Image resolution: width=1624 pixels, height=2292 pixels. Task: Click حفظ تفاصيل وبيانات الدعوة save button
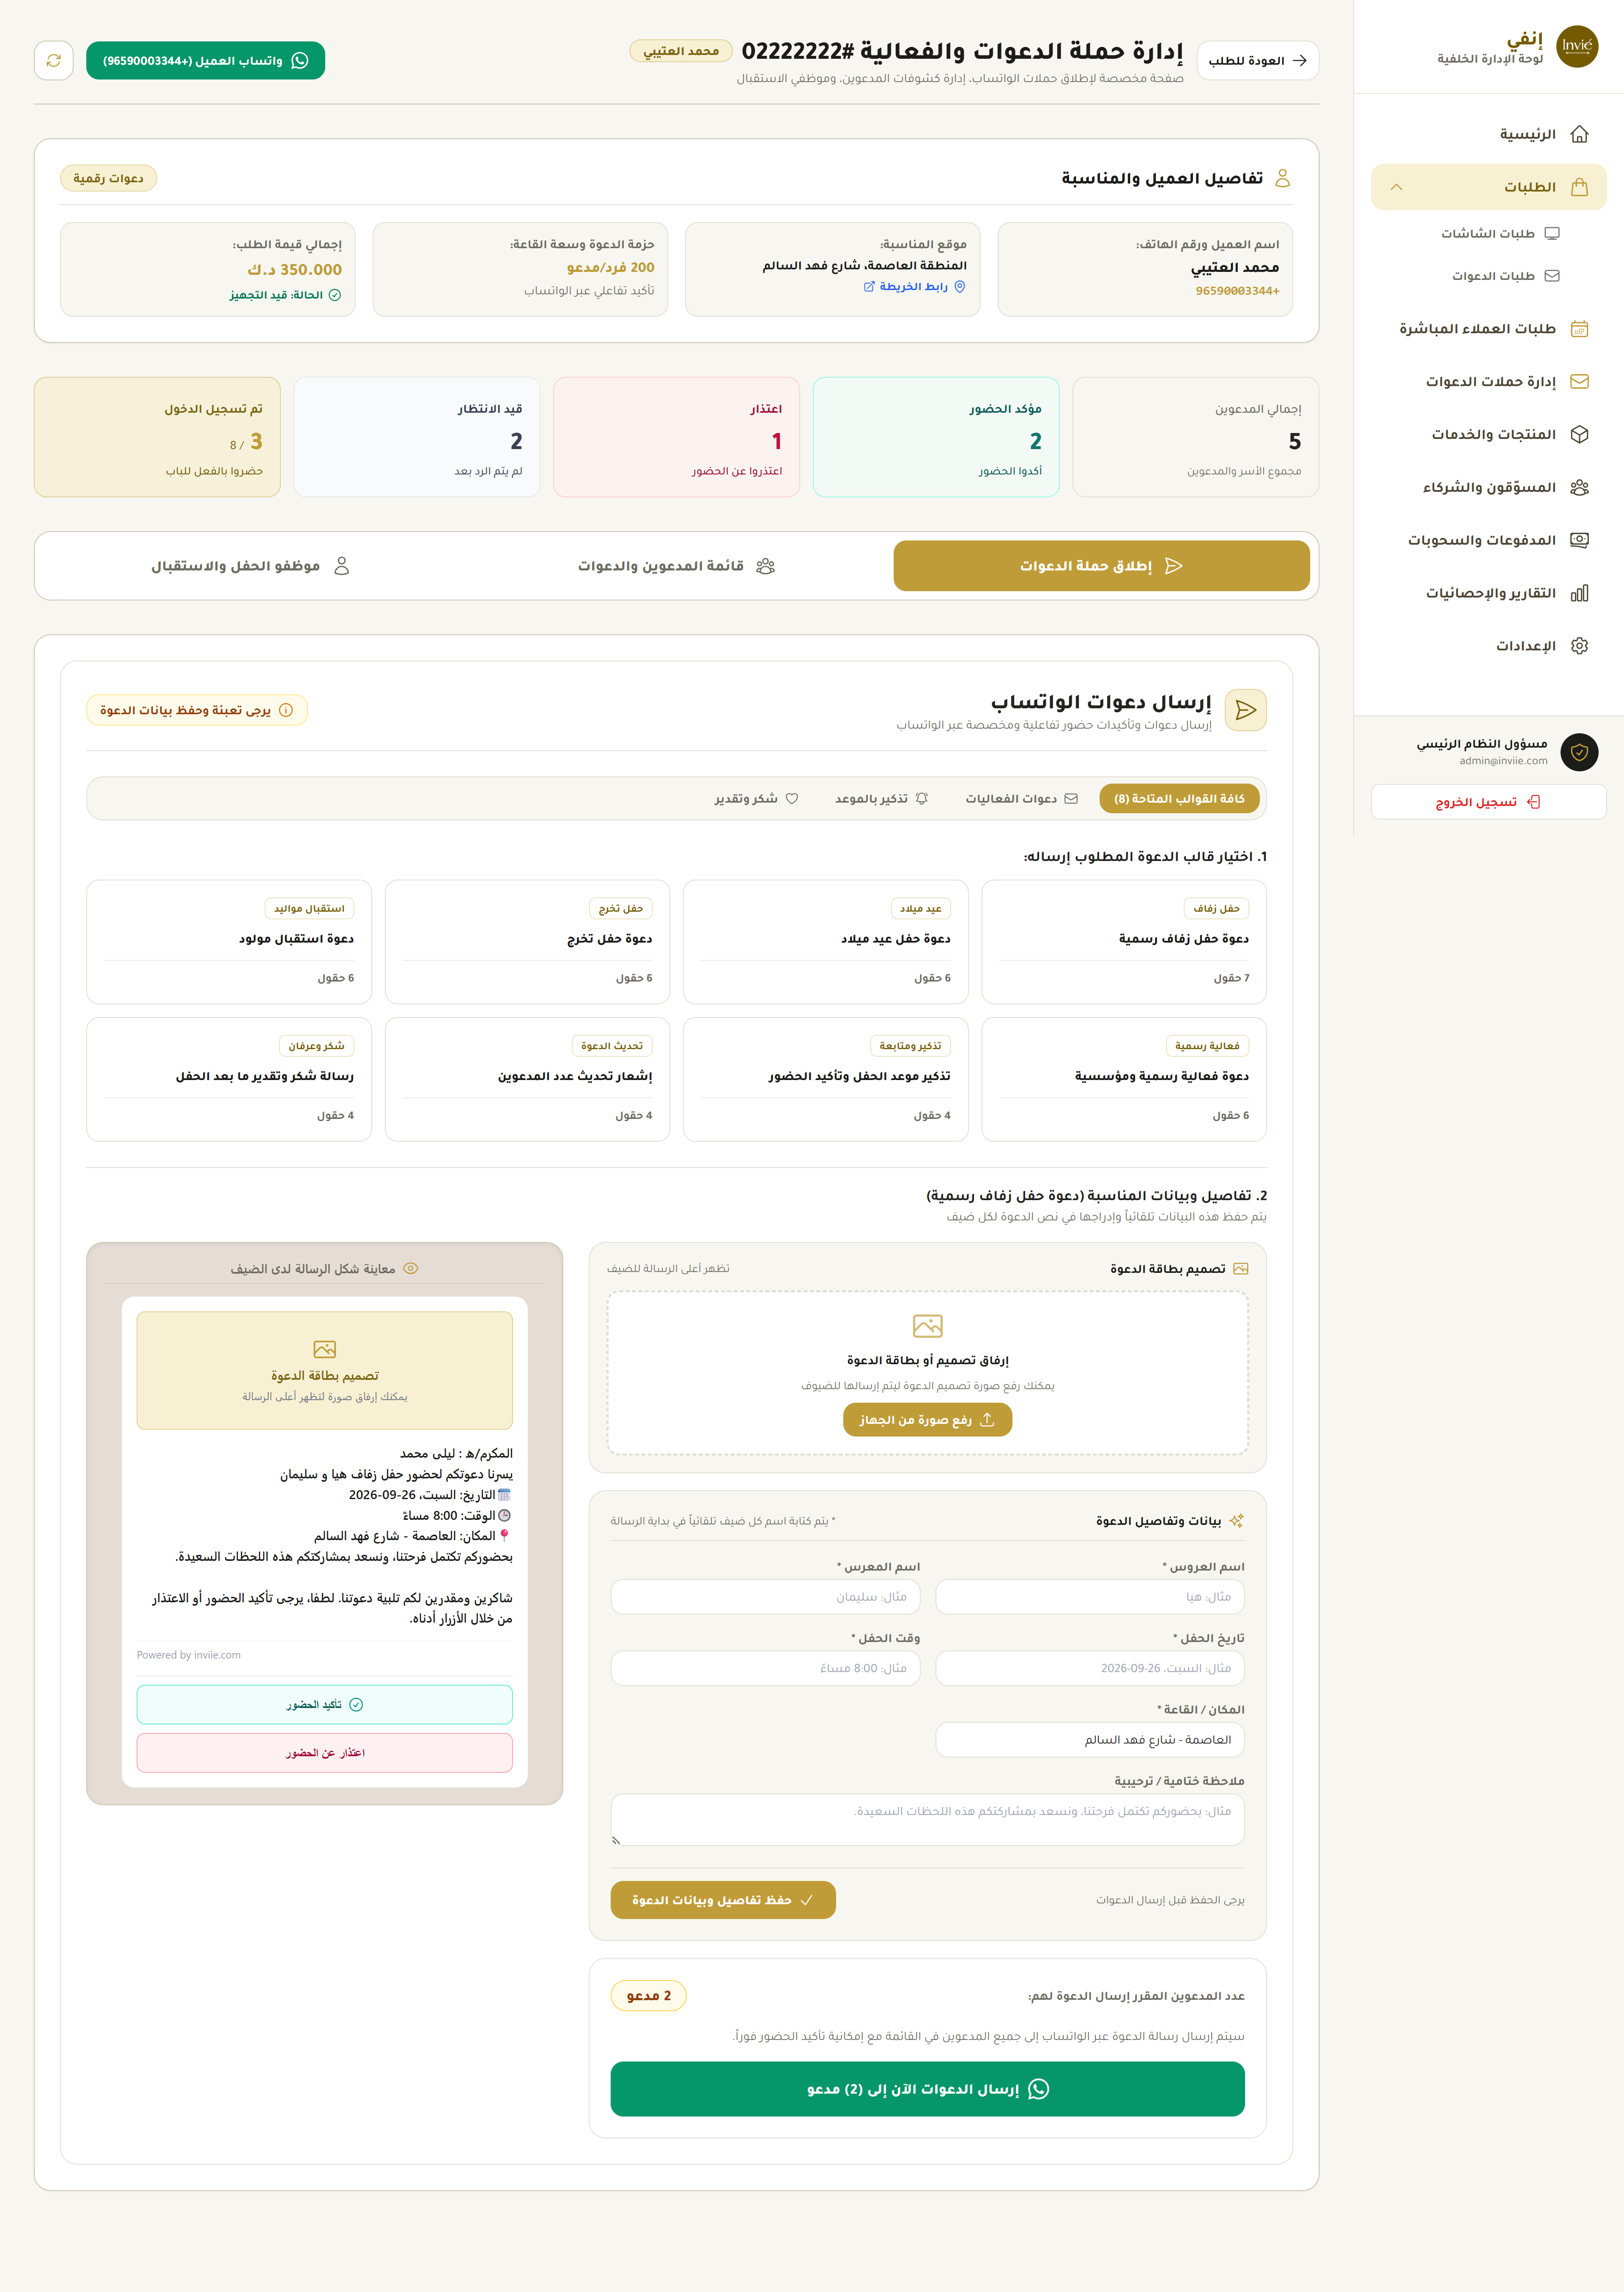(x=723, y=1900)
